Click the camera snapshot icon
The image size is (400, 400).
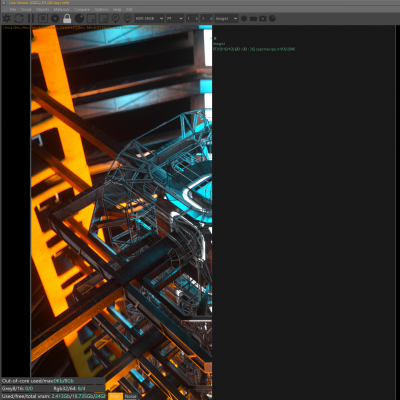click(263, 18)
